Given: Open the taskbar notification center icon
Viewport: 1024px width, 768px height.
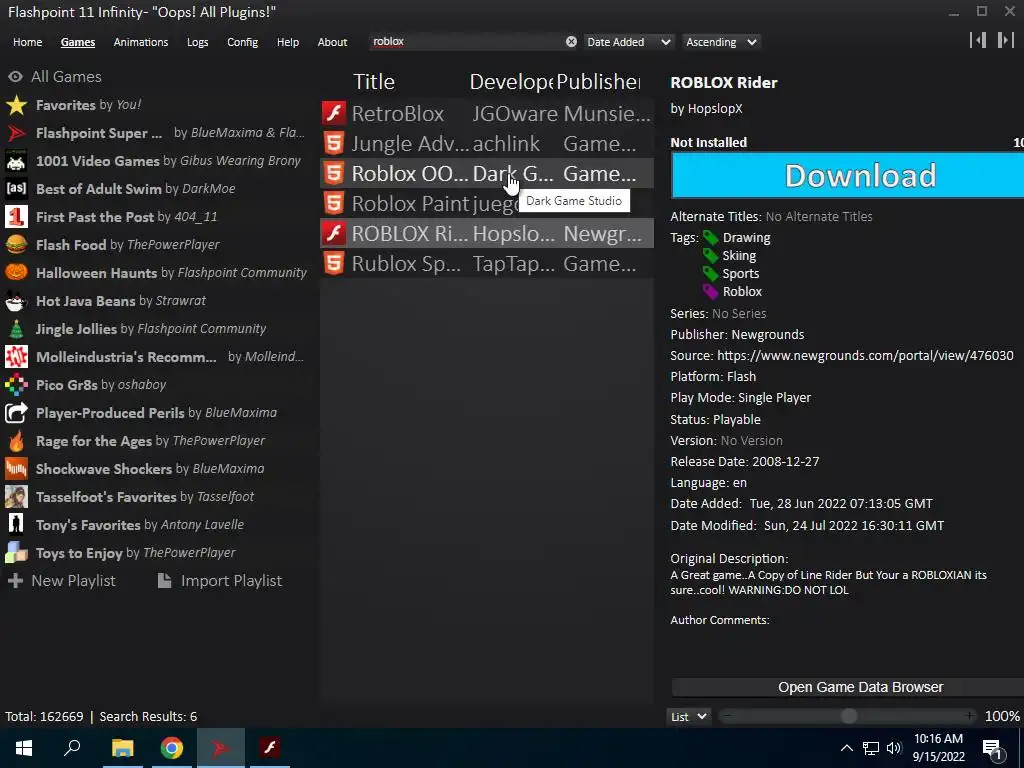Looking at the screenshot, I should point(992,748).
